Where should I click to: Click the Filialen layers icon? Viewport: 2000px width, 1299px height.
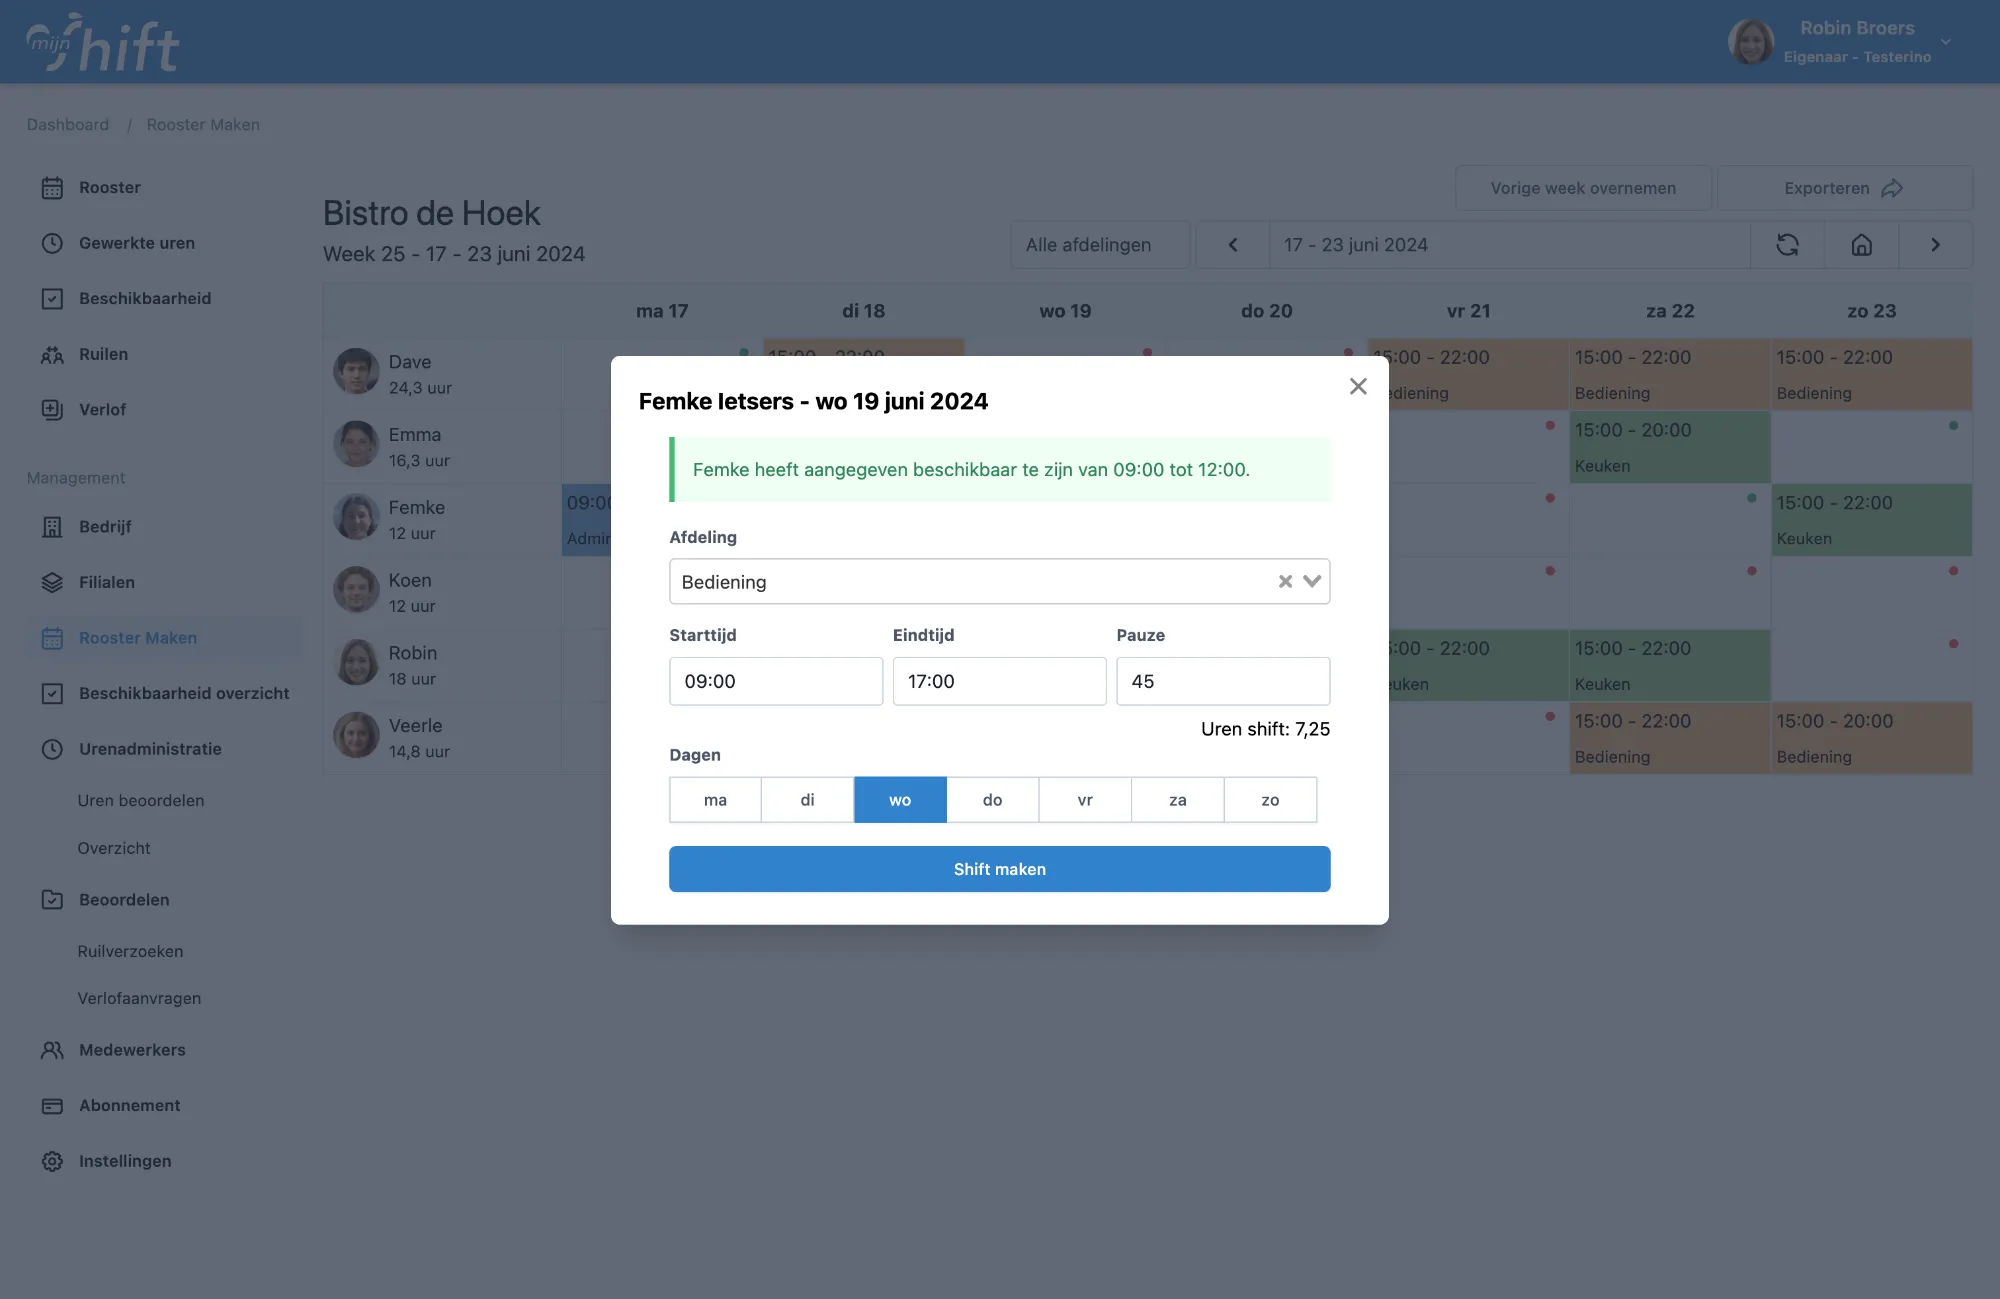52,583
